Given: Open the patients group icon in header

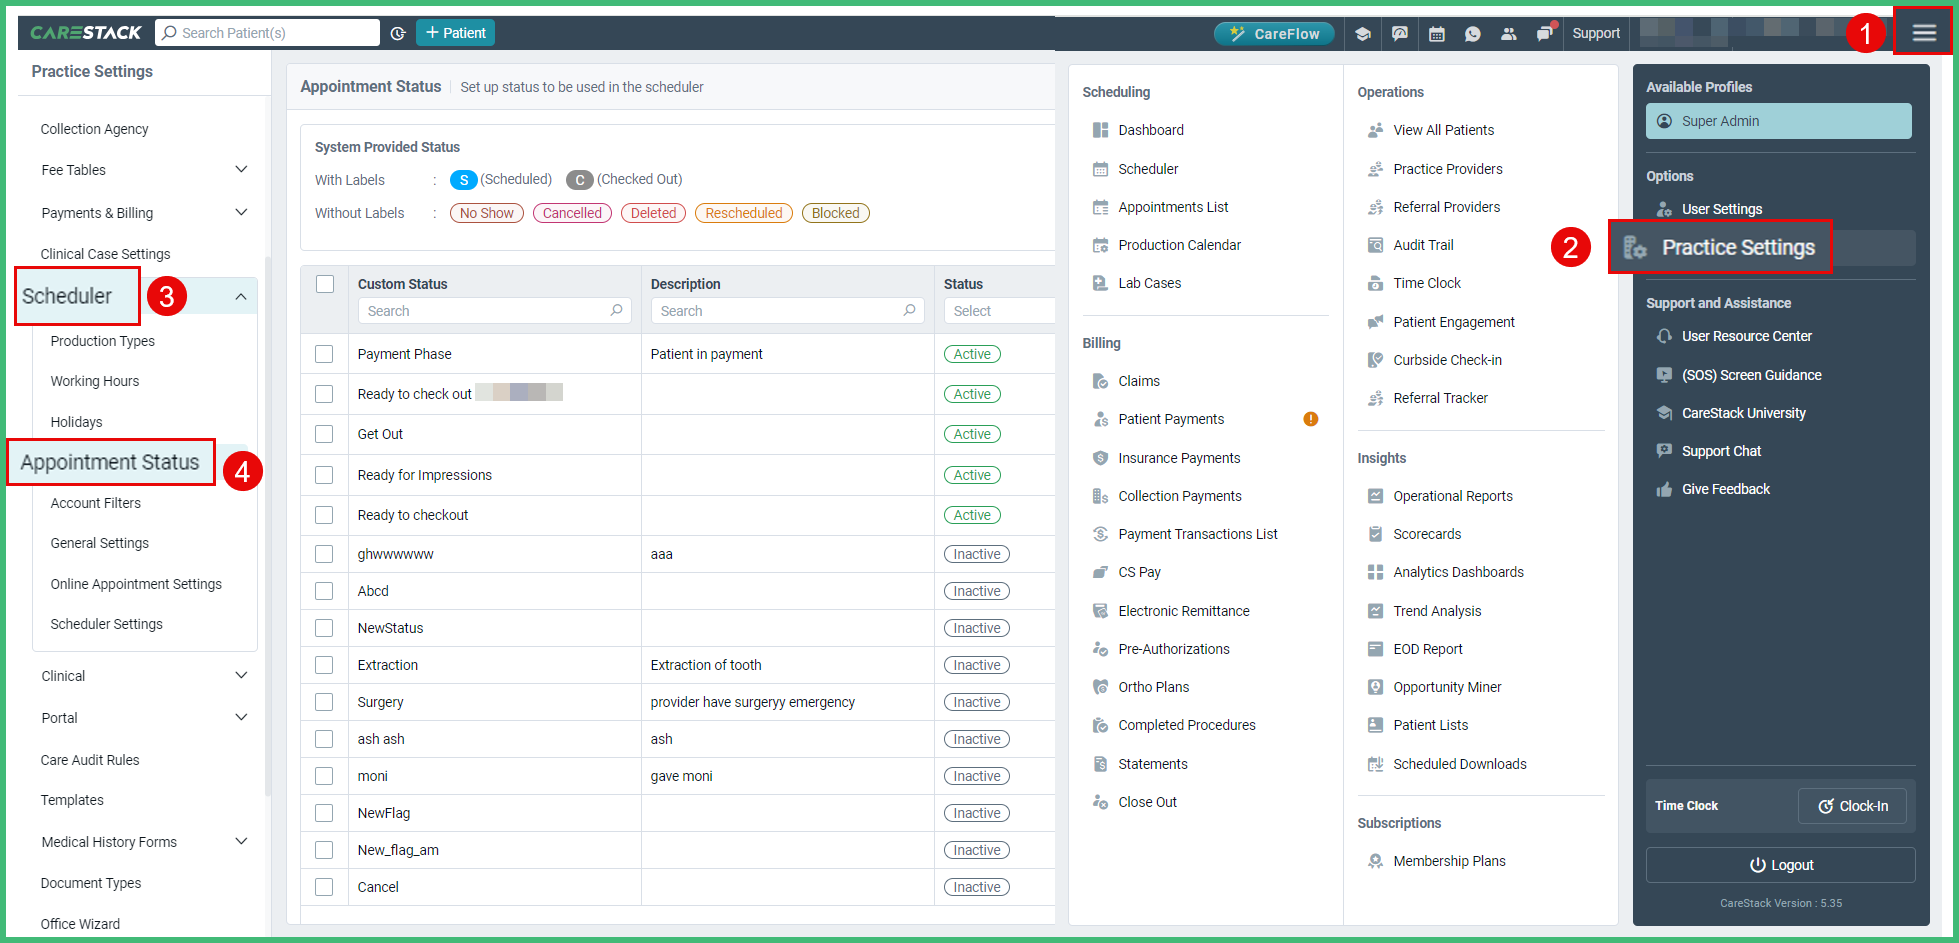Looking at the screenshot, I should click(x=1508, y=34).
